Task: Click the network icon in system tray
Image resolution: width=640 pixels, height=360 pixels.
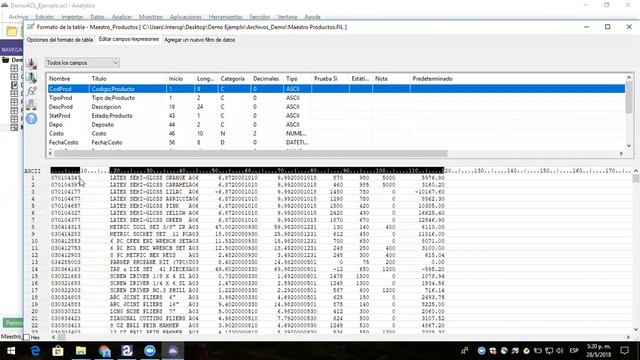Action: click(x=549, y=351)
